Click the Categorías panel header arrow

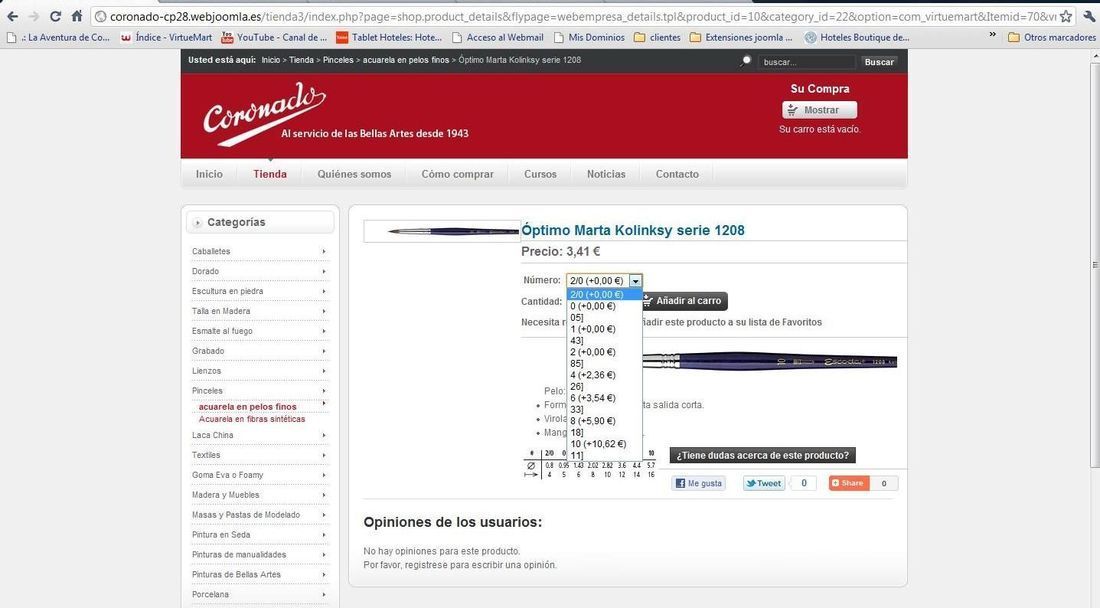pyautogui.click(x=198, y=222)
